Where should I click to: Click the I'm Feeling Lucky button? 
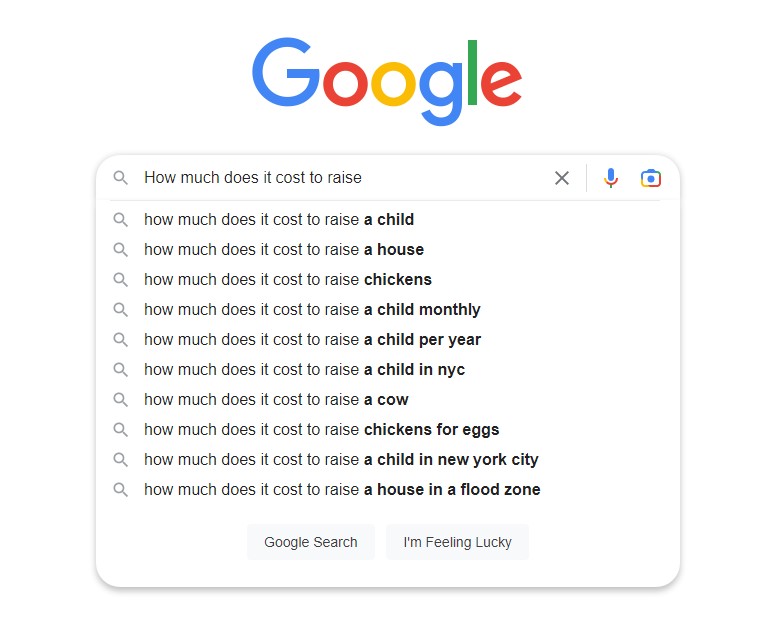point(457,542)
